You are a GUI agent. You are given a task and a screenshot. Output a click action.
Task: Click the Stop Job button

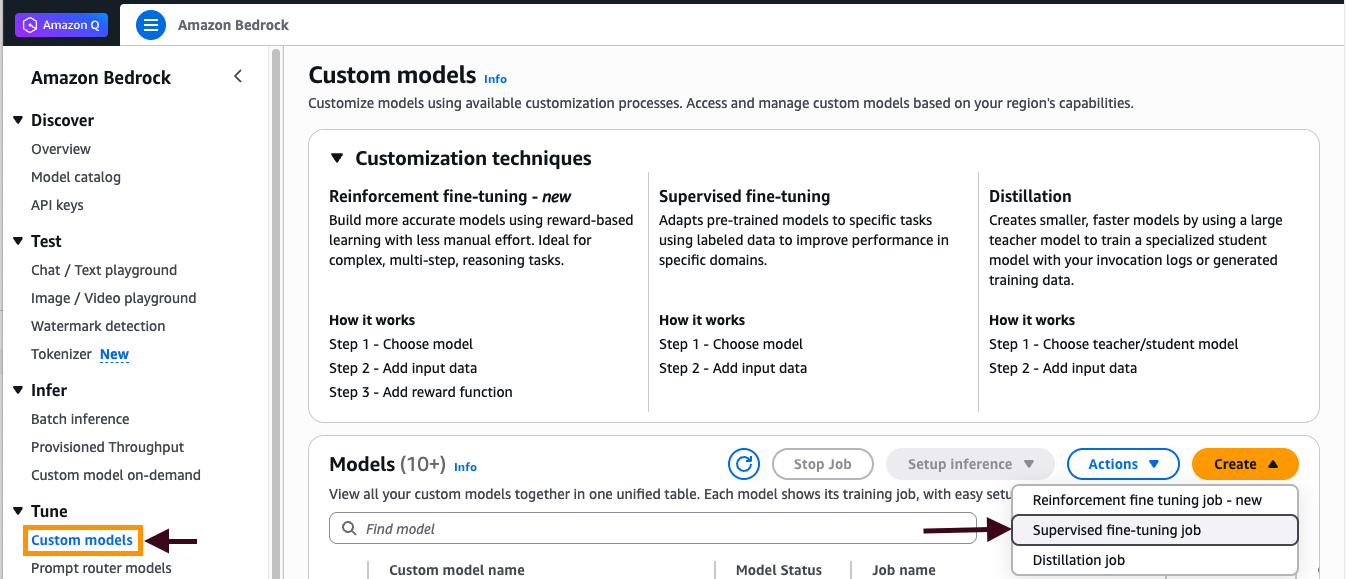pos(822,463)
